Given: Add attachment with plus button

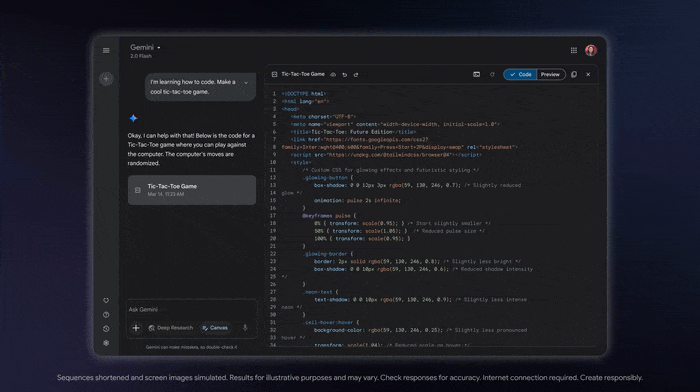Looking at the screenshot, I should tap(136, 328).
